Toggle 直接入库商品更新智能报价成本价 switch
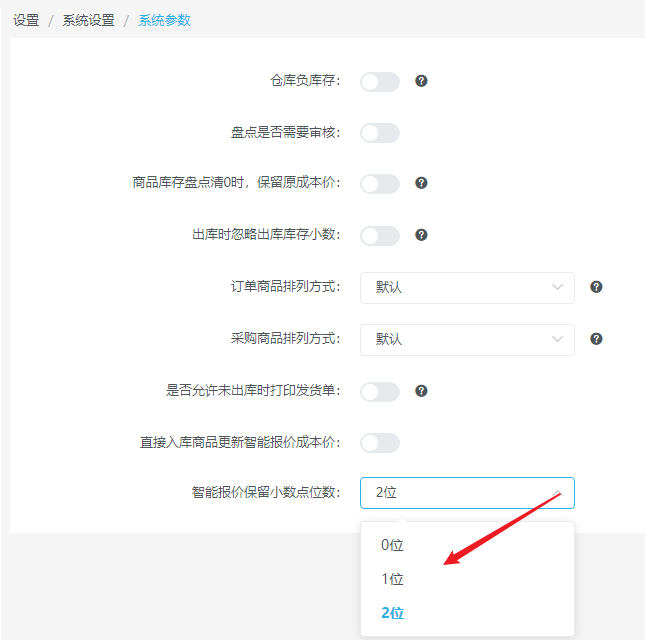This screenshot has height=640, width=645. (x=380, y=443)
